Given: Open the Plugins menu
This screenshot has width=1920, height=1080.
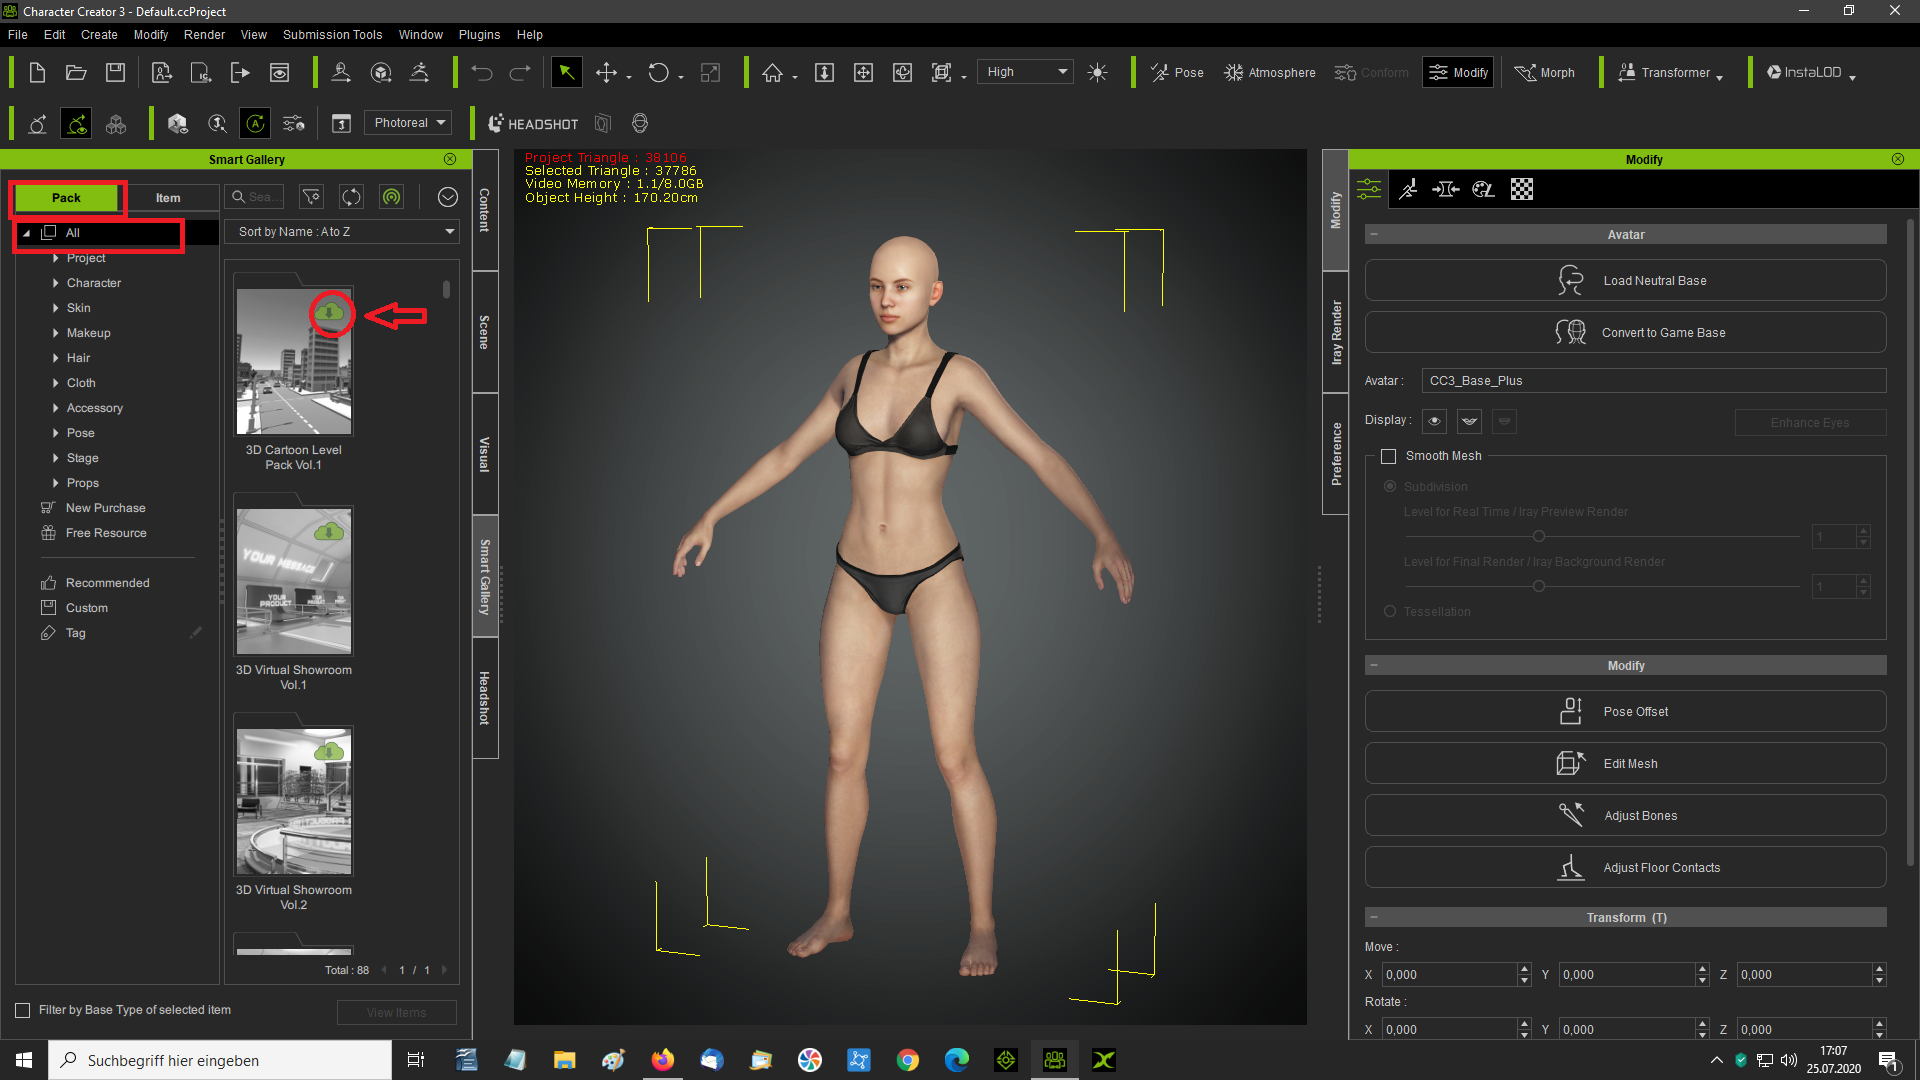Looking at the screenshot, I should tap(479, 34).
